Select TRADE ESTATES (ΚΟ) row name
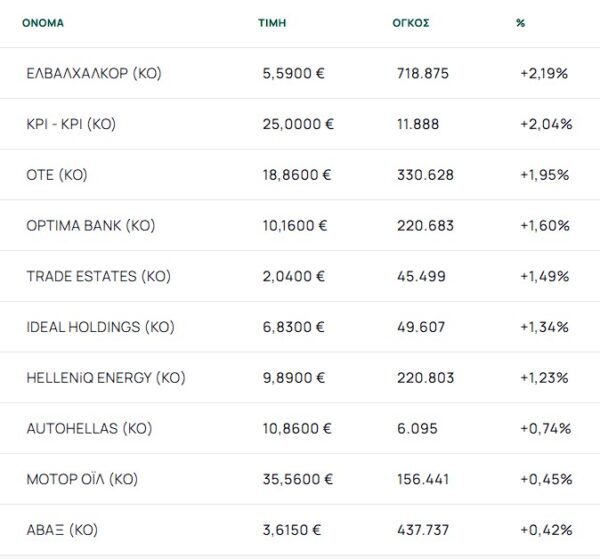 coord(98,276)
